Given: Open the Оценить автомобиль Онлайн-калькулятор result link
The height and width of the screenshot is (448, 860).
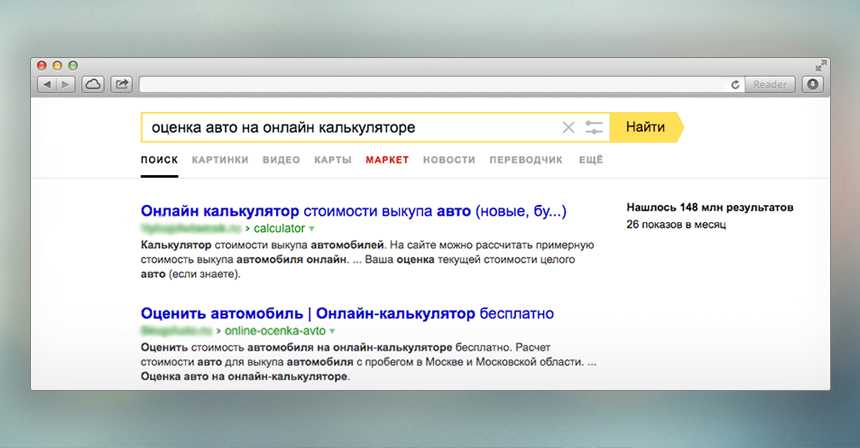Looking at the screenshot, I should click(x=347, y=313).
